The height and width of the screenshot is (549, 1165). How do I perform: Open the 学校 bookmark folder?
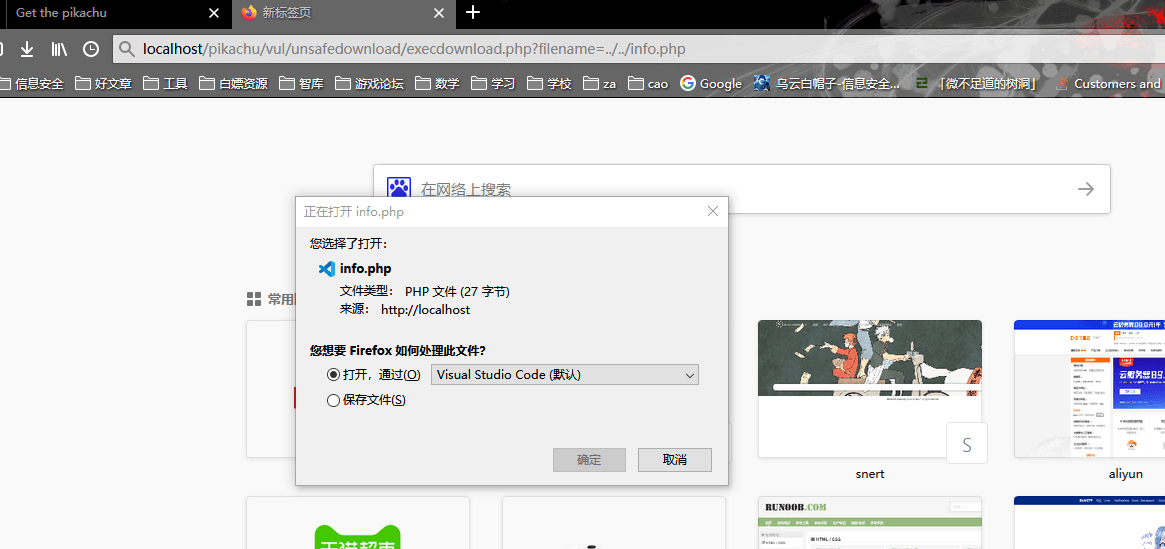click(x=549, y=83)
